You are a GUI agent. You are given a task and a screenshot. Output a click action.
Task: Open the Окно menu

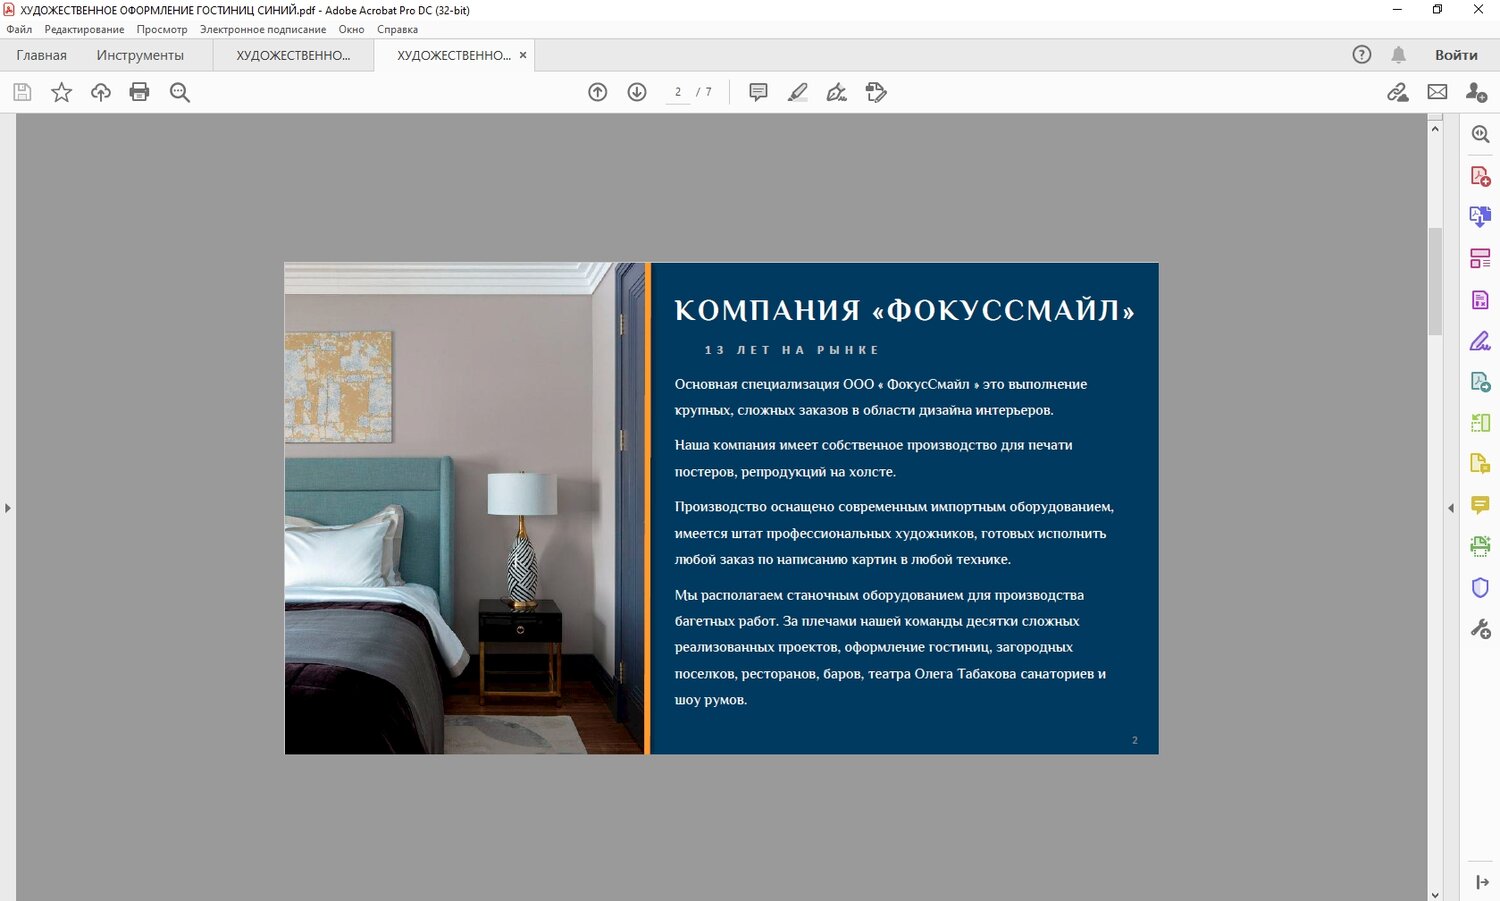(x=351, y=29)
